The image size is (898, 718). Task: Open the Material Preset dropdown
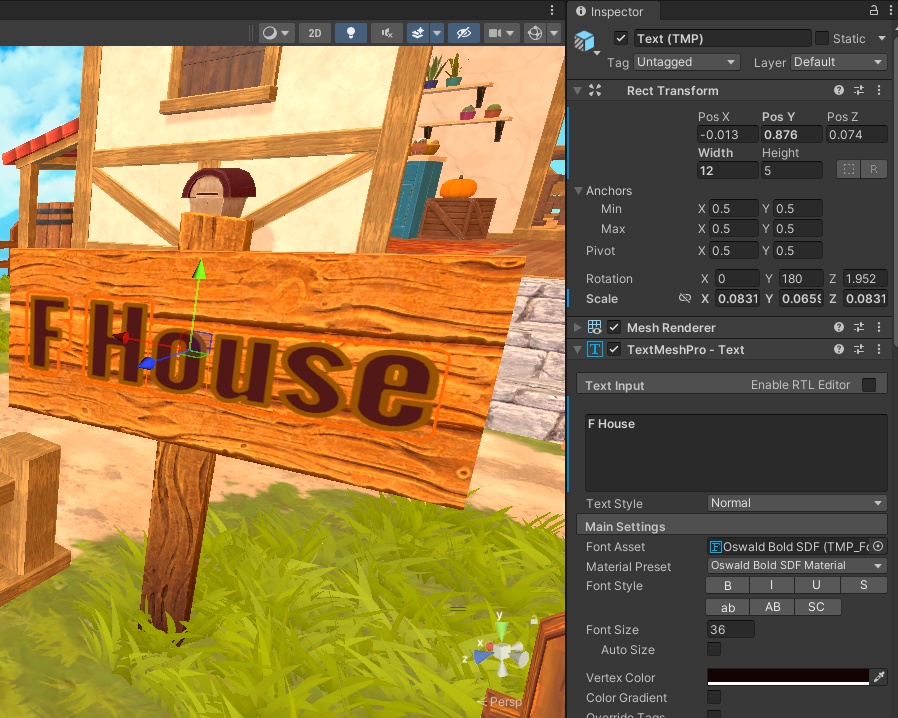(x=795, y=565)
